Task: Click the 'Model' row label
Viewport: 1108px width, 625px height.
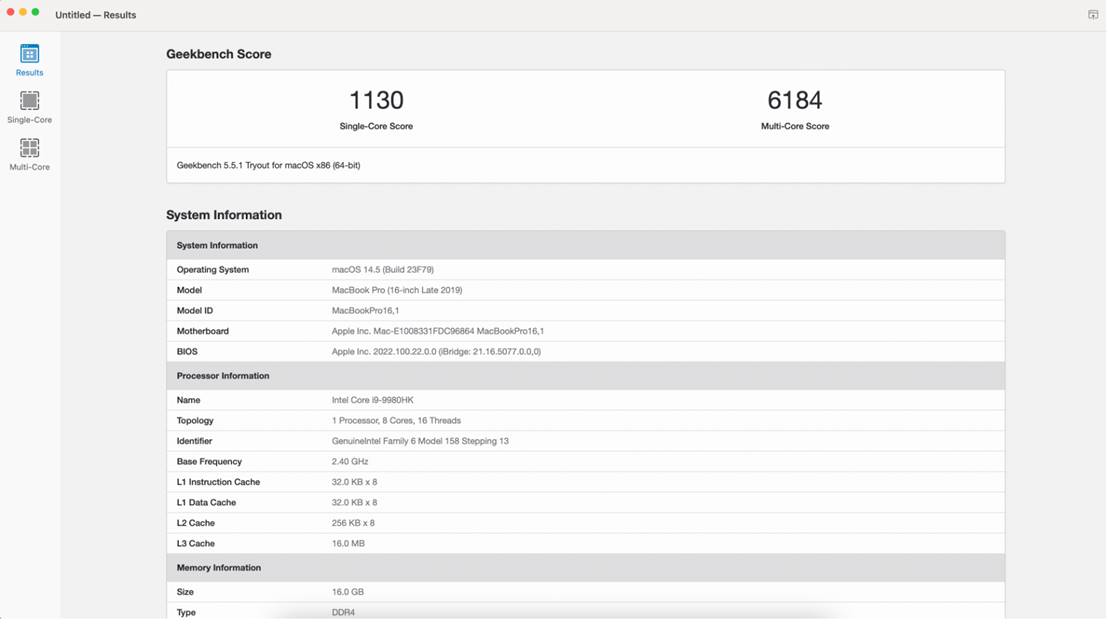Action: tap(189, 290)
